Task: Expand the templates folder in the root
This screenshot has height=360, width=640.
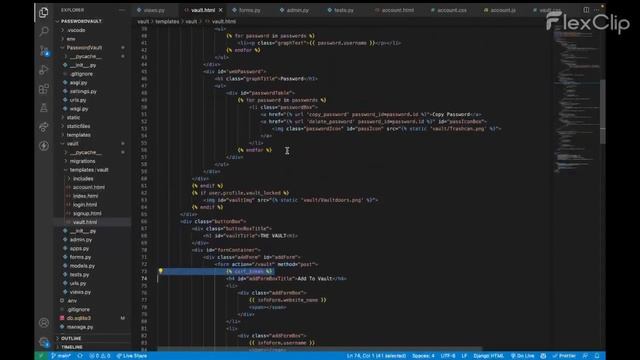Action: click(x=78, y=135)
